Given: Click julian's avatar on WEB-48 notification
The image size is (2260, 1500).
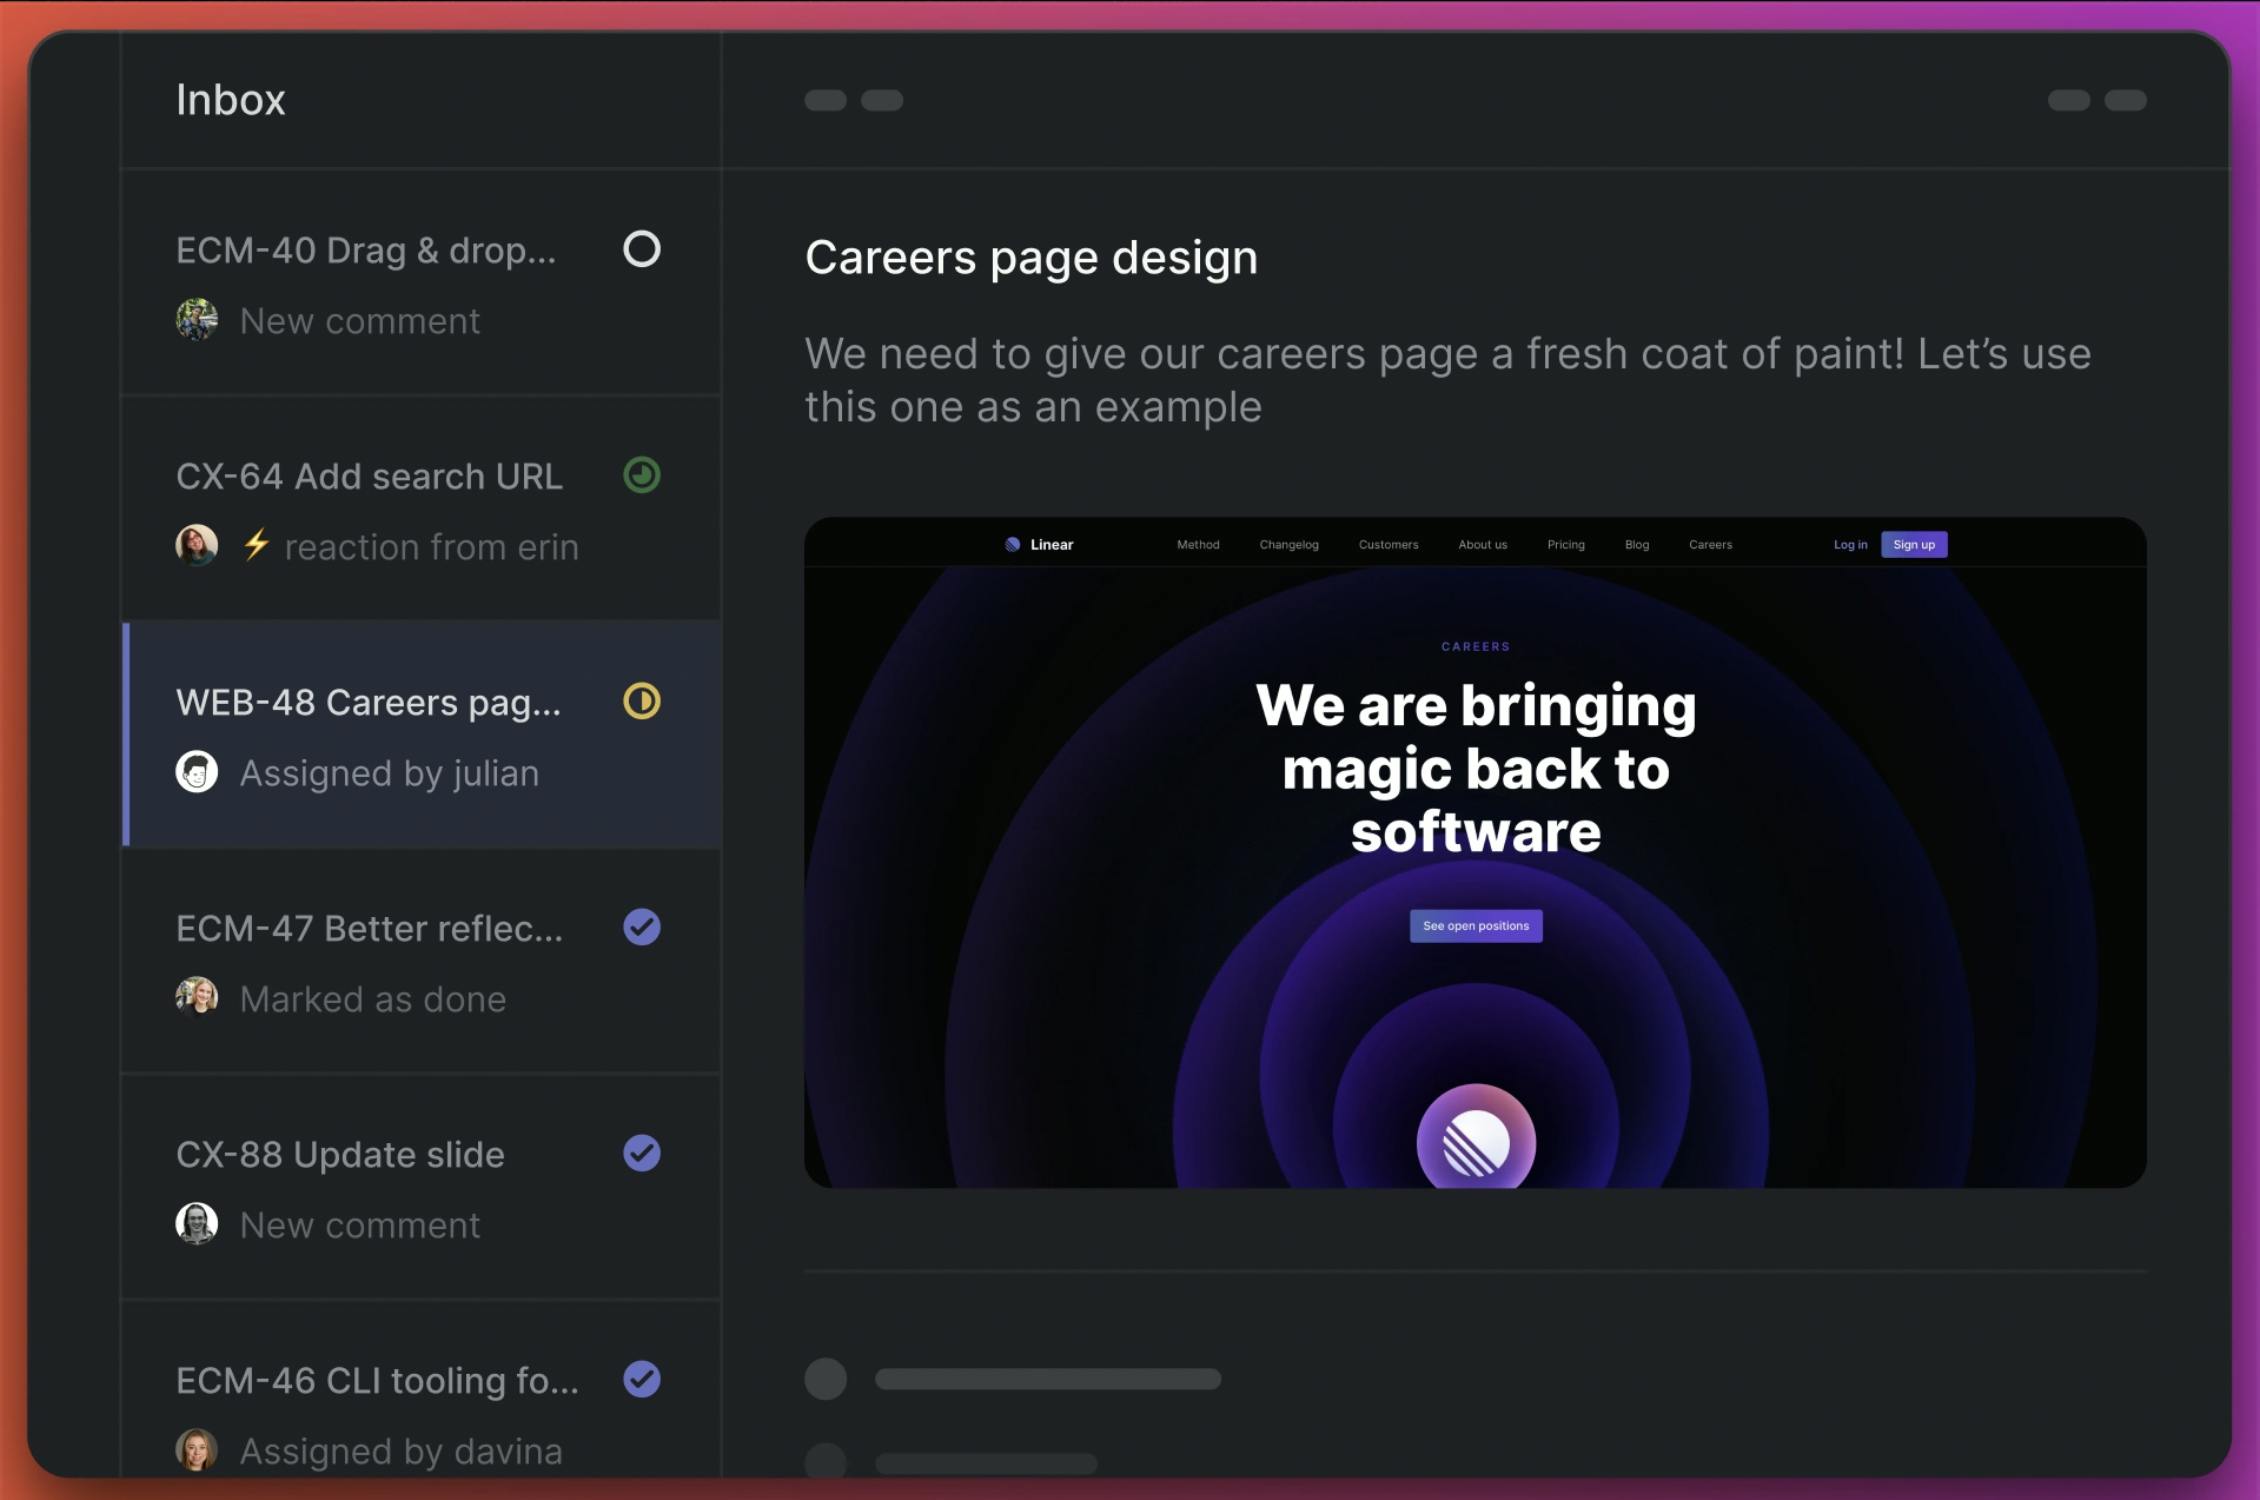Looking at the screenshot, I should pyautogui.click(x=197, y=772).
